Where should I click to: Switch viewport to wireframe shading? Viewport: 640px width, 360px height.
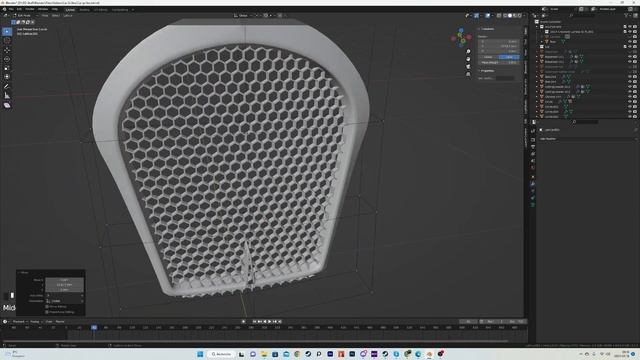tap(505, 16)
